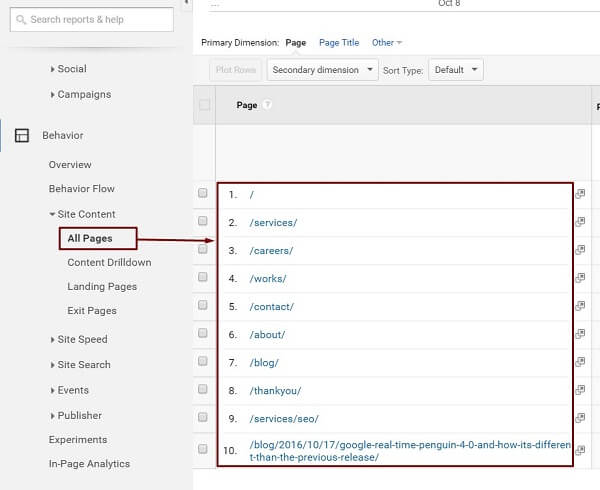Expand the Site Speed section
The image size is (600, 490).
coord(79,339)
